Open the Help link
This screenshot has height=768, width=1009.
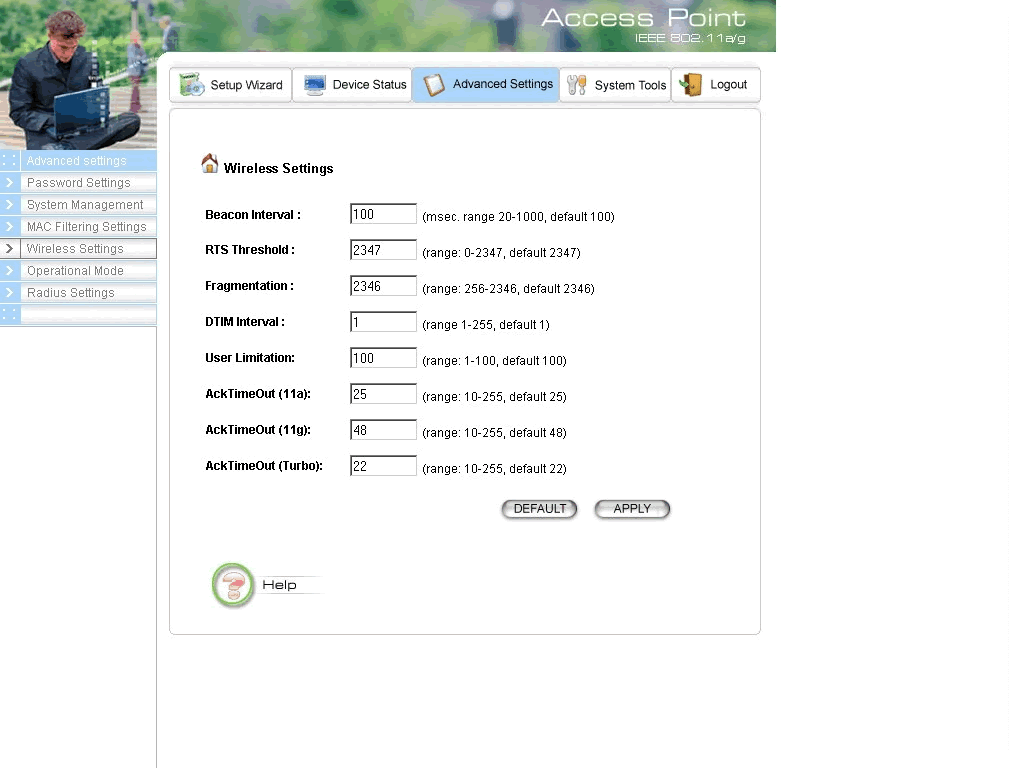[279, 585]
